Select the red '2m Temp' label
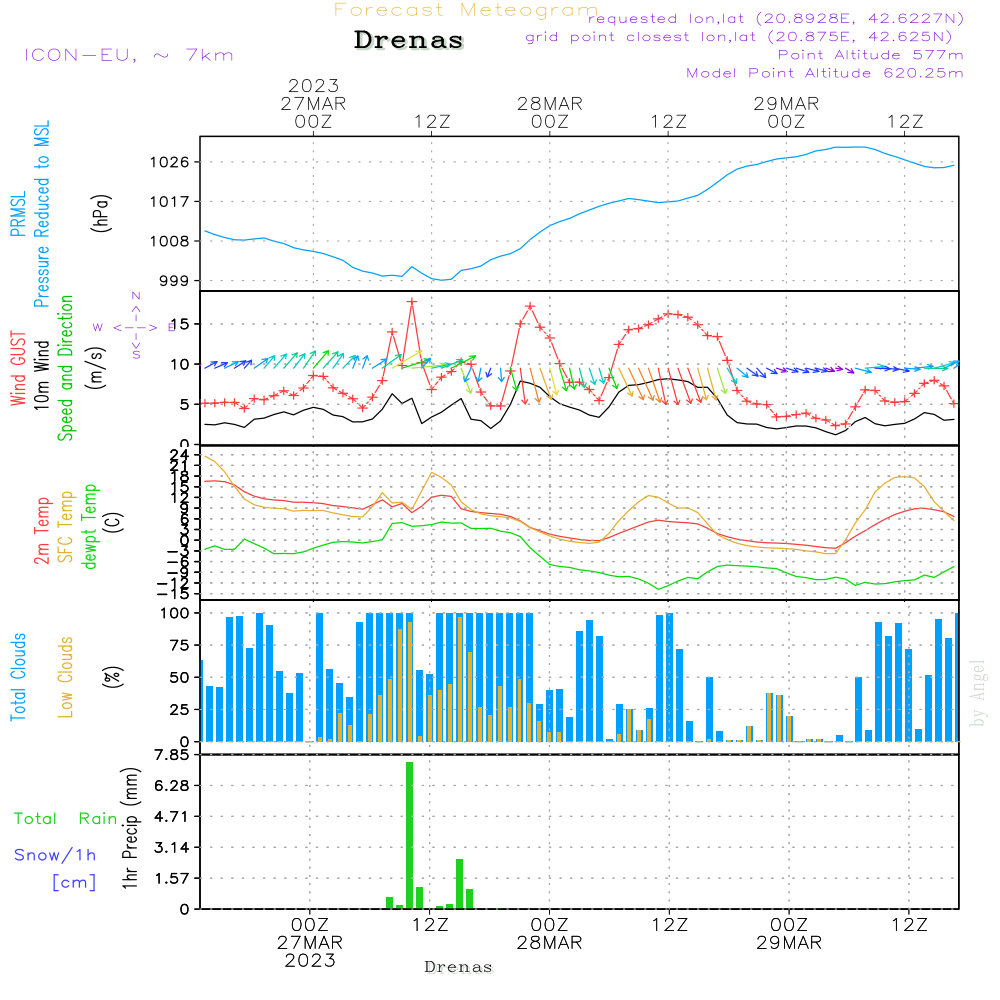This screenshot has width=1000, height=1000. (x=41, y=531)
